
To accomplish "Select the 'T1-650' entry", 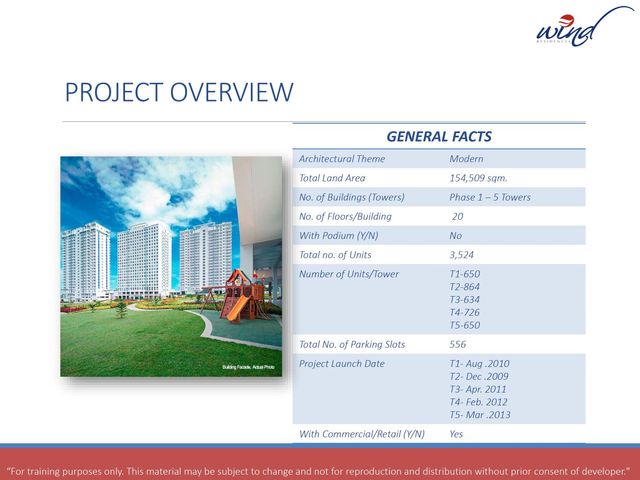I will [x=464, y=274].
